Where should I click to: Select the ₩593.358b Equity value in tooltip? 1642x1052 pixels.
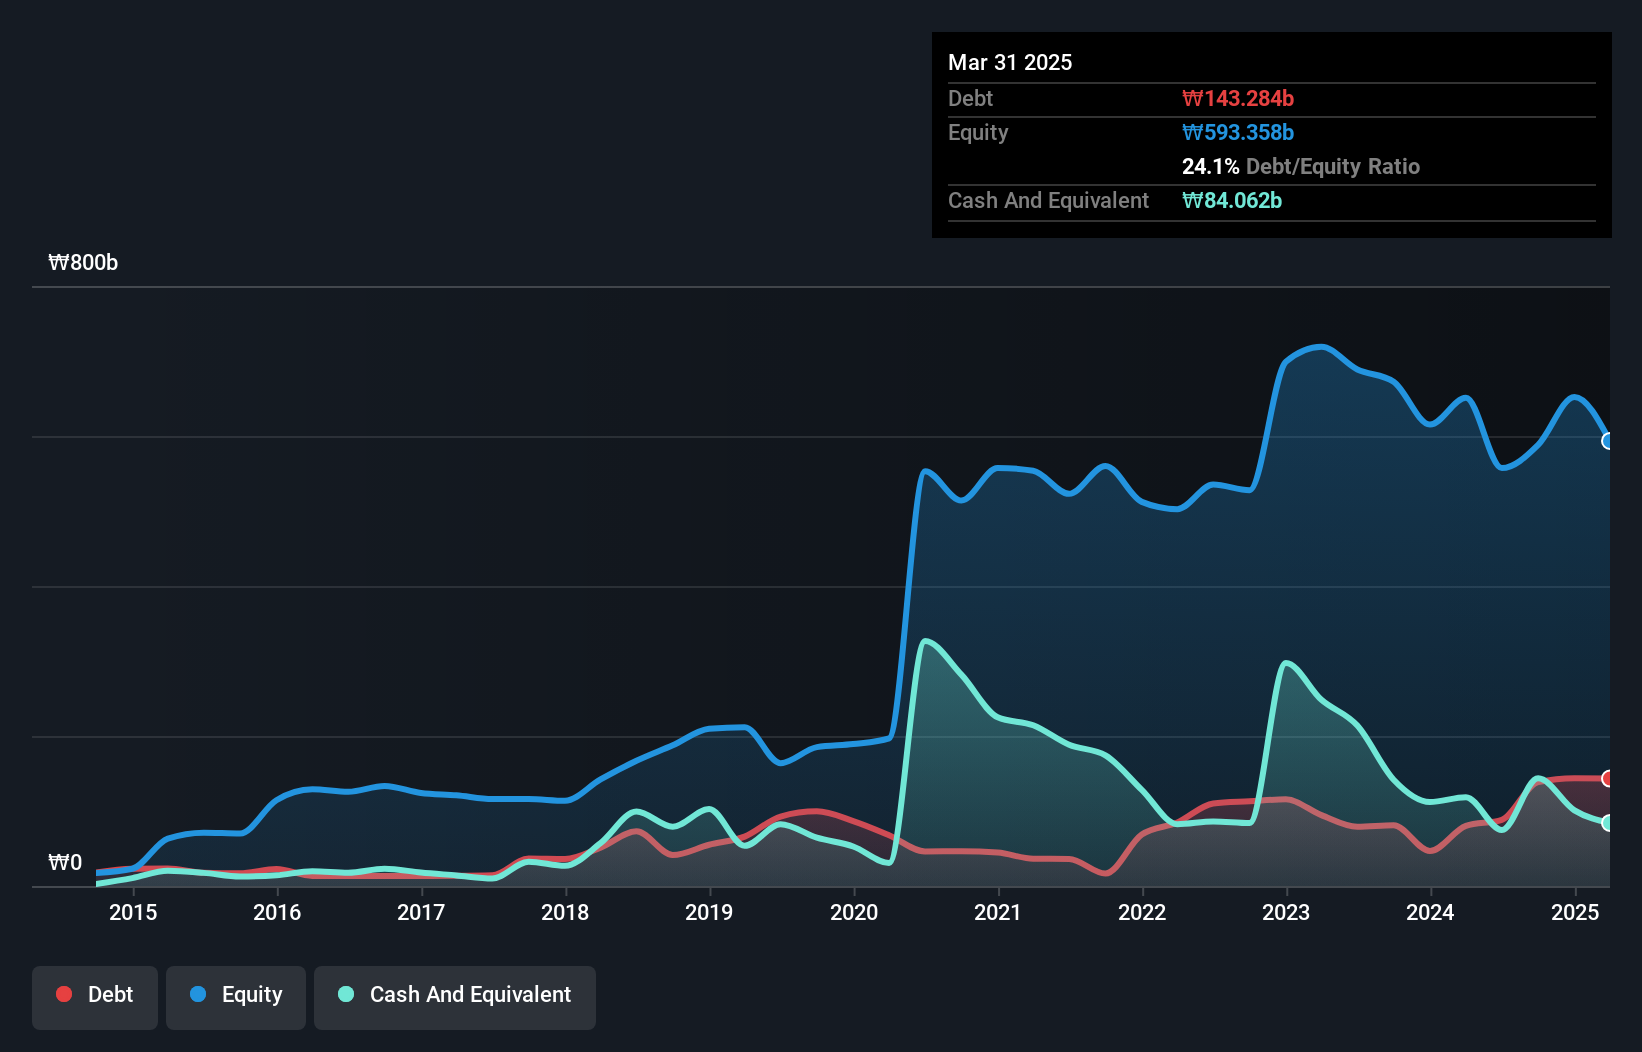point(1238,132)
